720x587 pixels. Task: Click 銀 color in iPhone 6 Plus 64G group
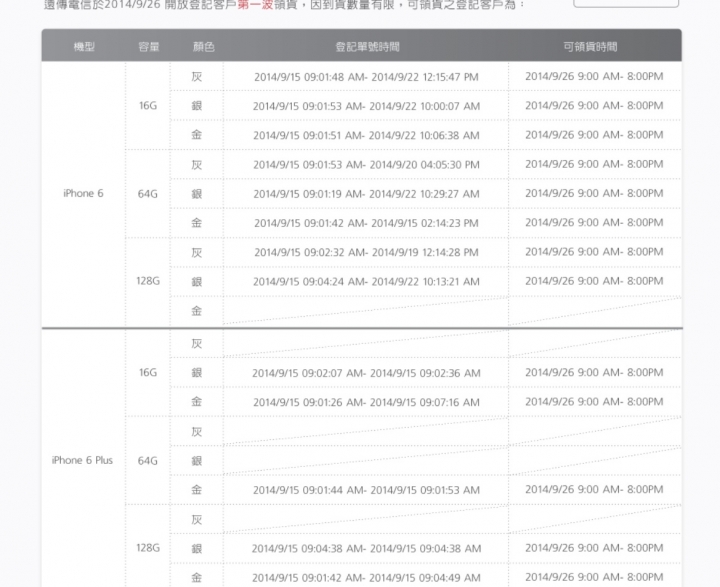click(197, 461)
